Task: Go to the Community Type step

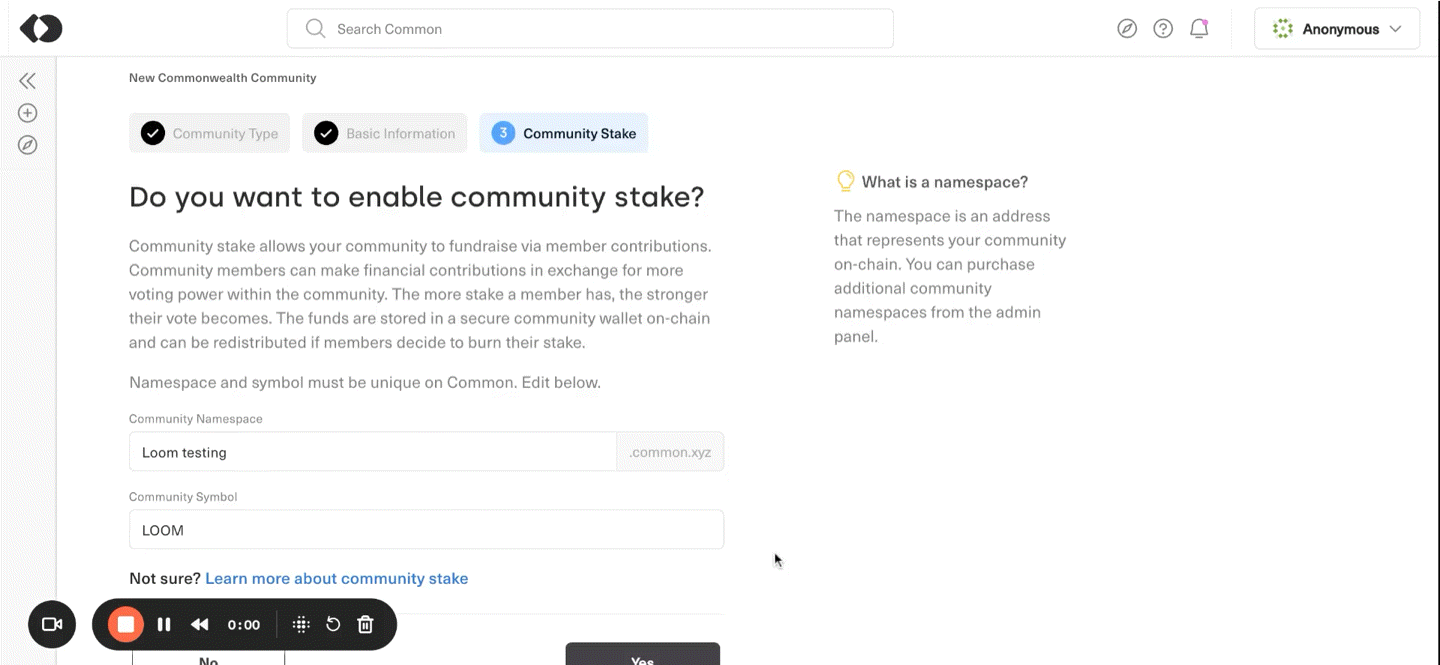Action: 210,133
